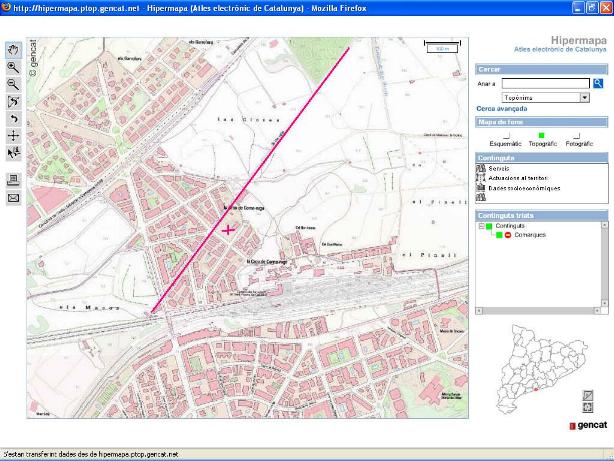Click inside the Anar a search field

pyautogui.click(x=545, y=83)
